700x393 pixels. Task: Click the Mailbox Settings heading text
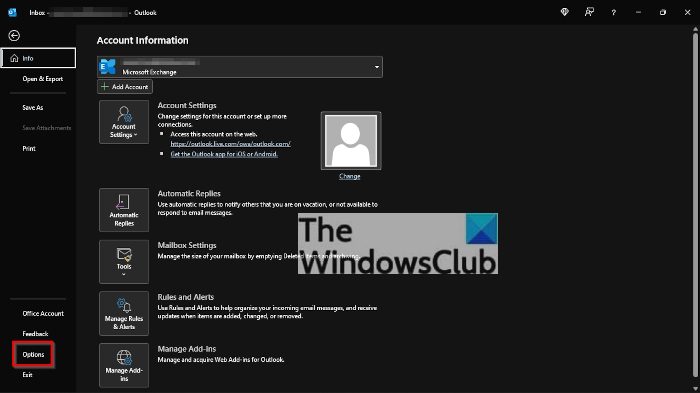pos(187,245)
